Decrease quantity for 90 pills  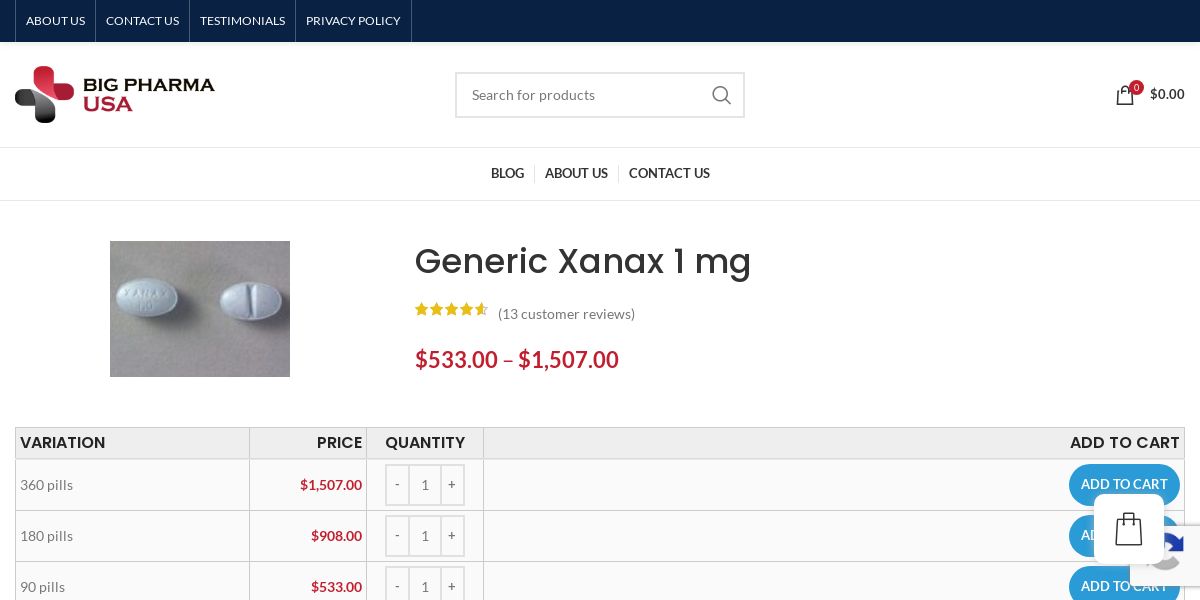point(397,586)
